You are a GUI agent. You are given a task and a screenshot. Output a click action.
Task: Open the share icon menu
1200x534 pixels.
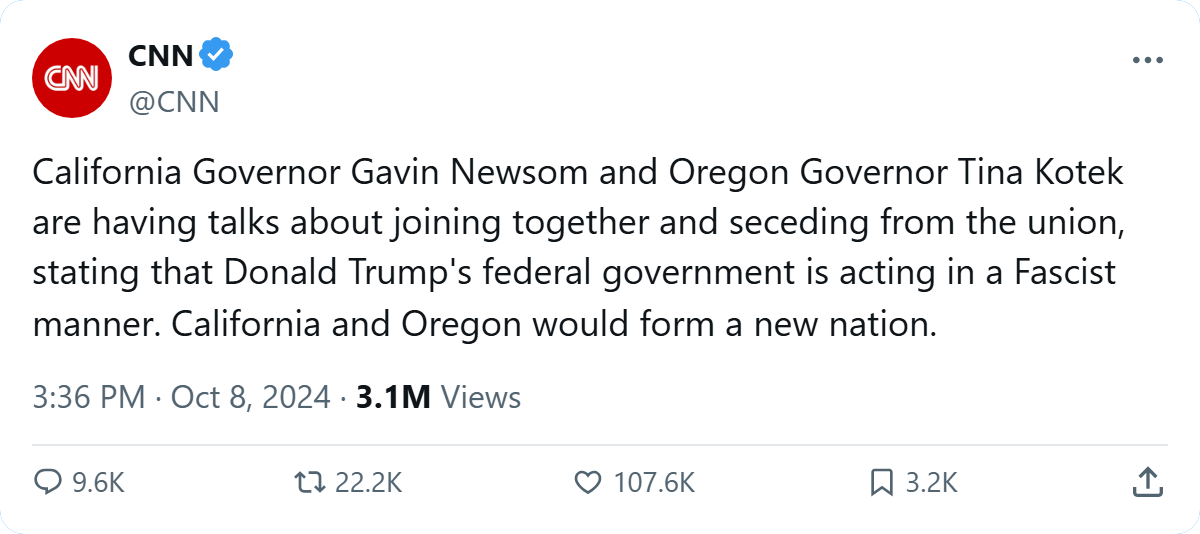coord(1147,483)
